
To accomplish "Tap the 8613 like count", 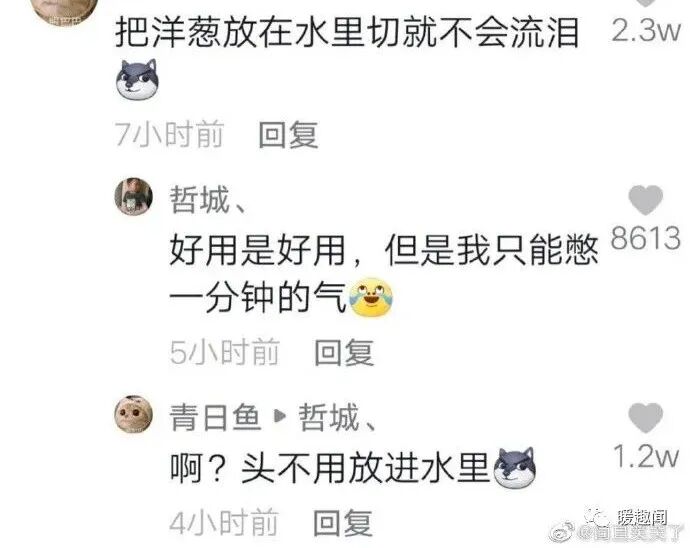I will tap(646, 238).
